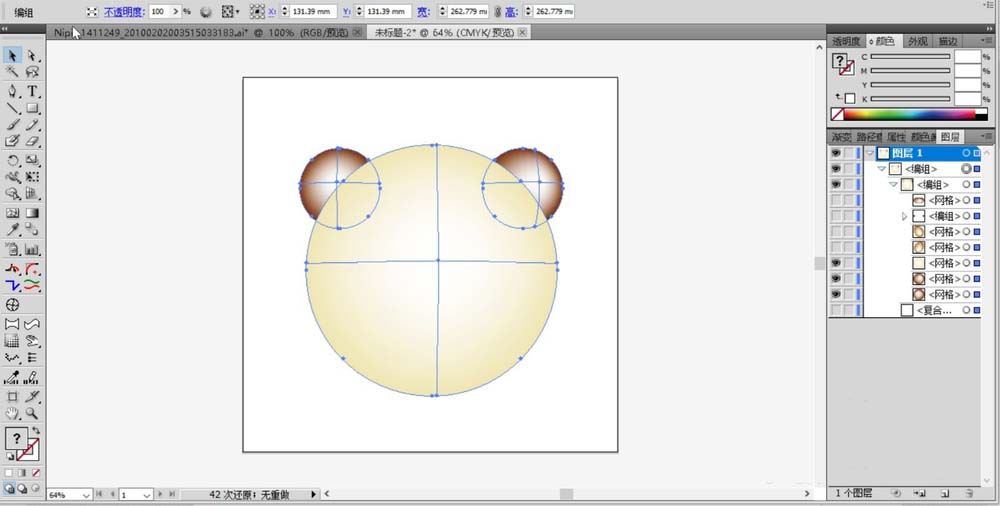Click the swap fill and stroke arrows
Screen dimensions: 1000x506
tap(36, 431)
